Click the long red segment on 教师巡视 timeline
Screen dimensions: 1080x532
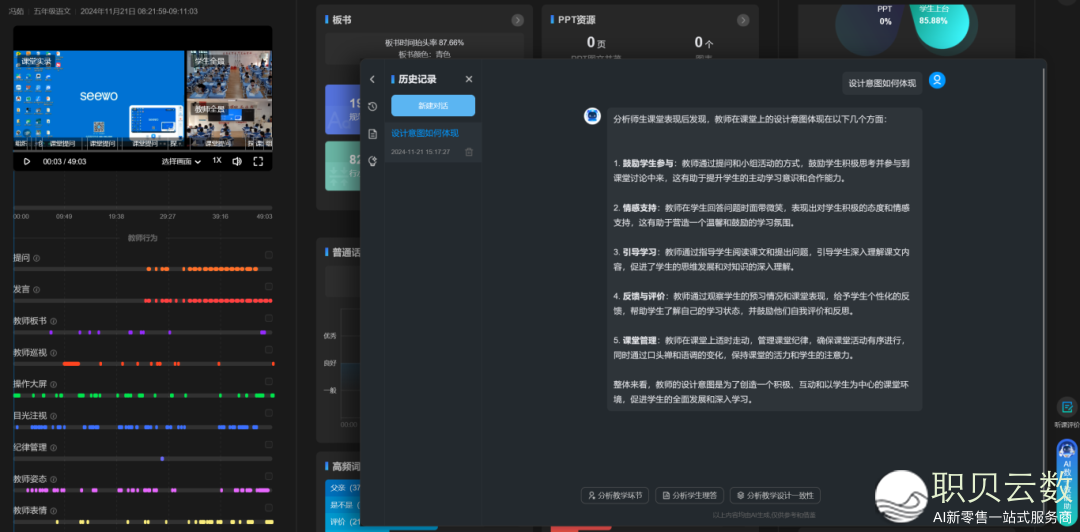[x=72, y=363]
